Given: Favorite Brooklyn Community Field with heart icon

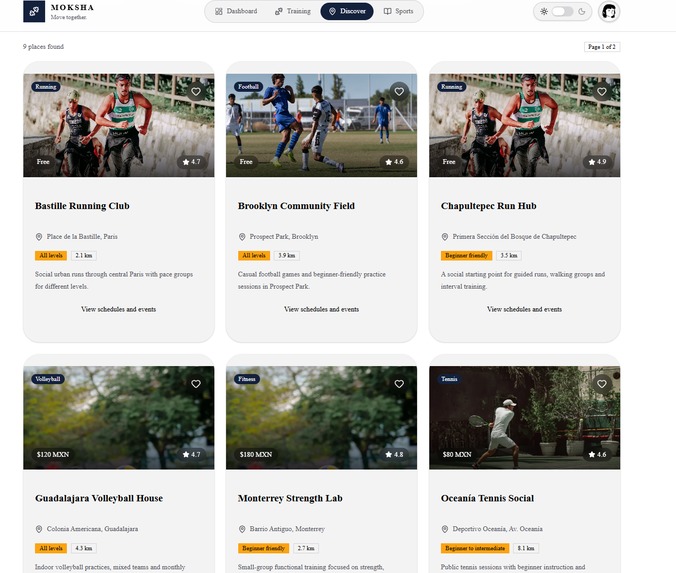Looking at the screenshot, I should (x=399, y=91).
